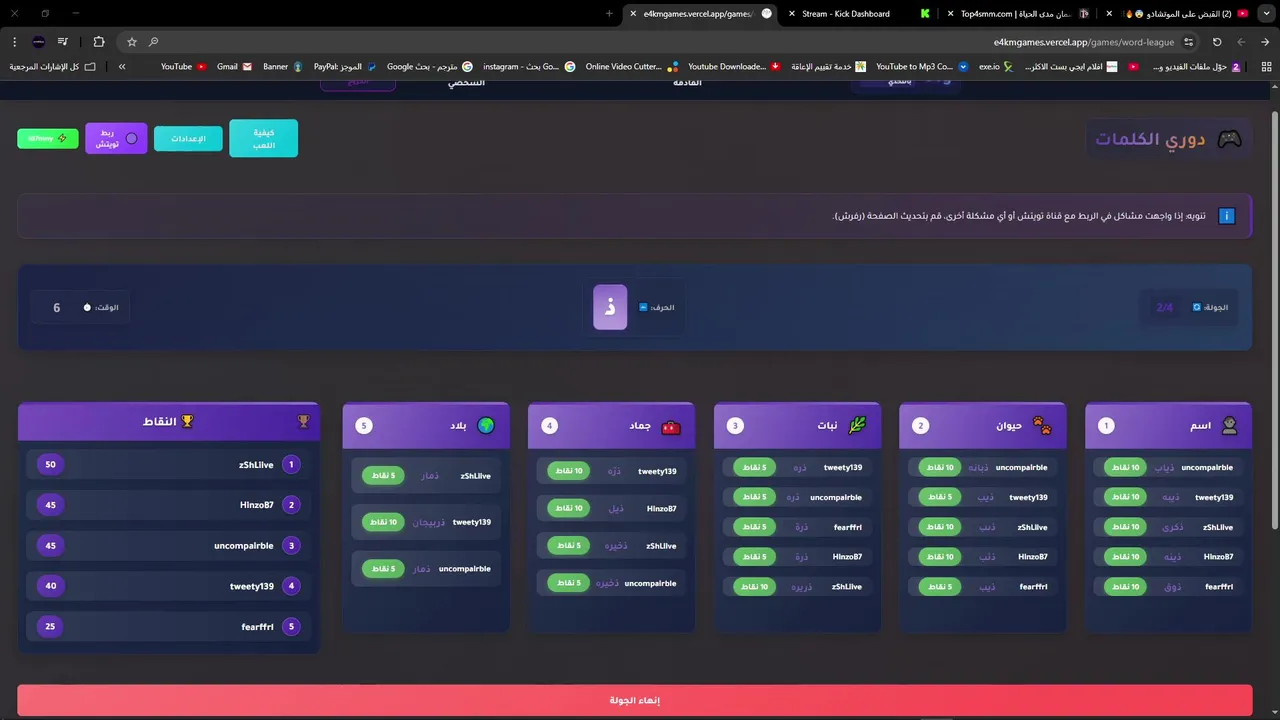This screenshot has width=1280, height=720.
Task: Click the clock icon beside الوقت
Action: [x=87, y=308]
